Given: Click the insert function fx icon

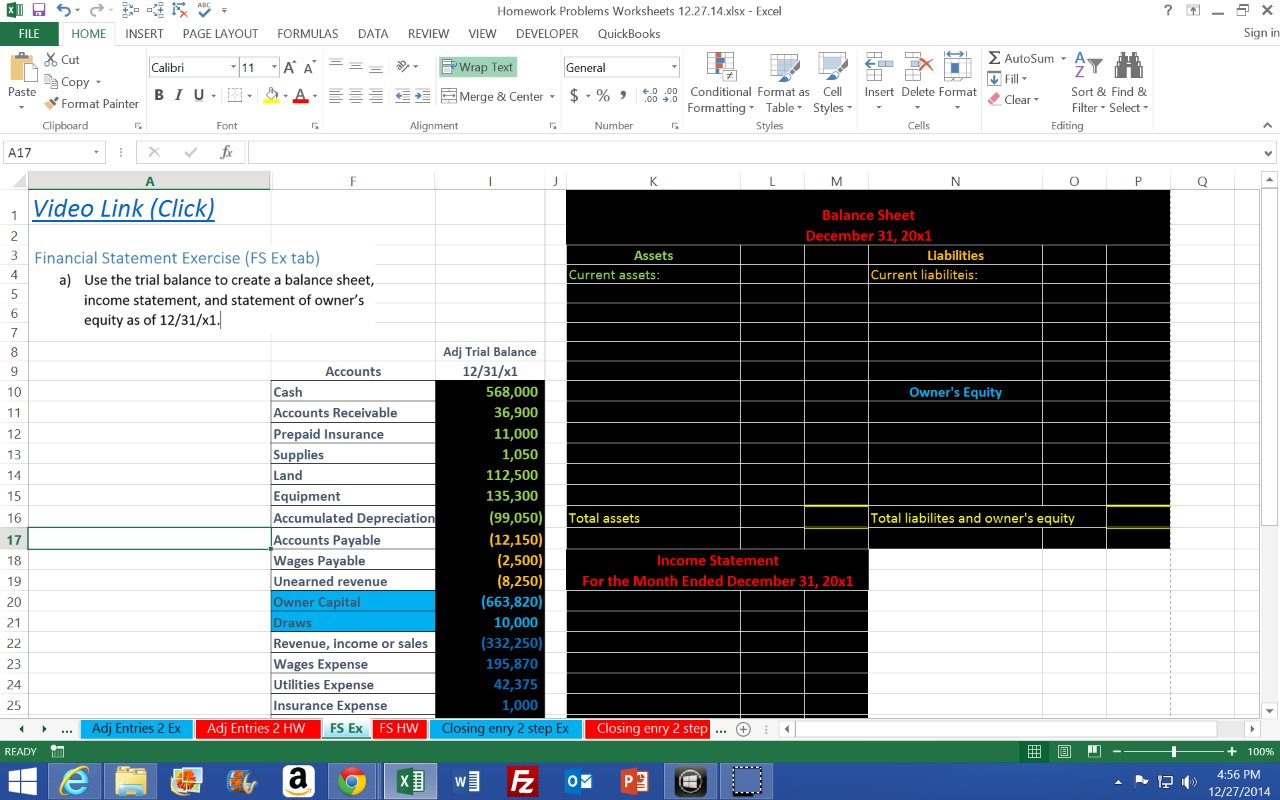Looking at the screenshot, I should (x=226, y=153).
